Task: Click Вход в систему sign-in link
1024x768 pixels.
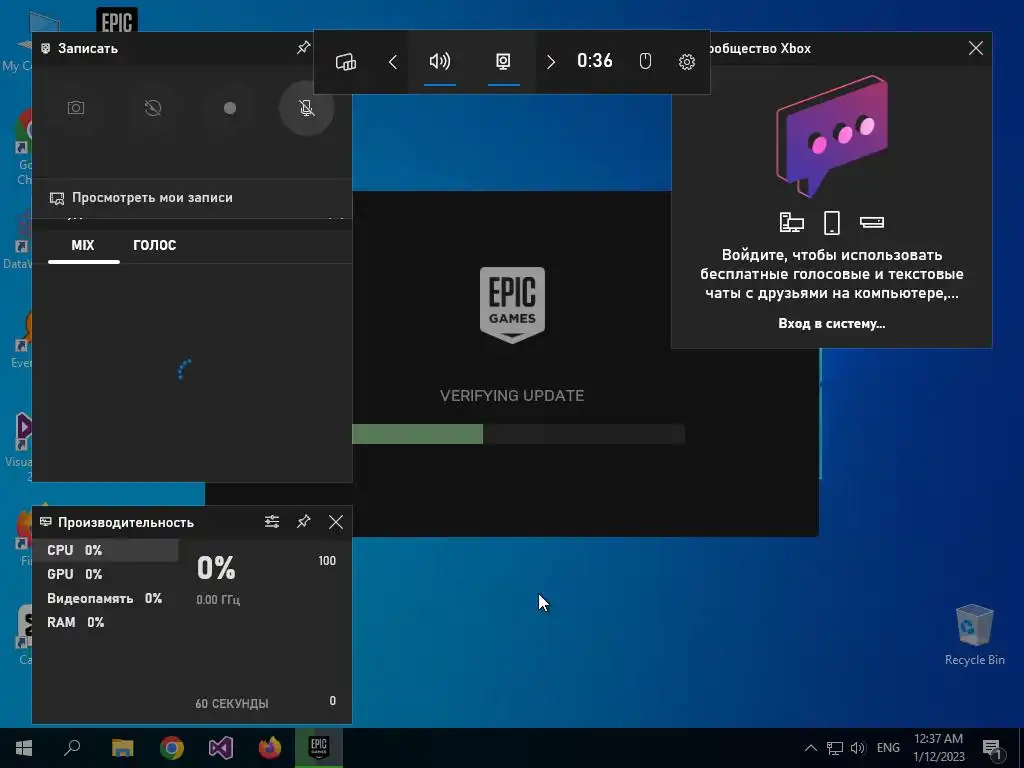Action: [x=831, y=324]
